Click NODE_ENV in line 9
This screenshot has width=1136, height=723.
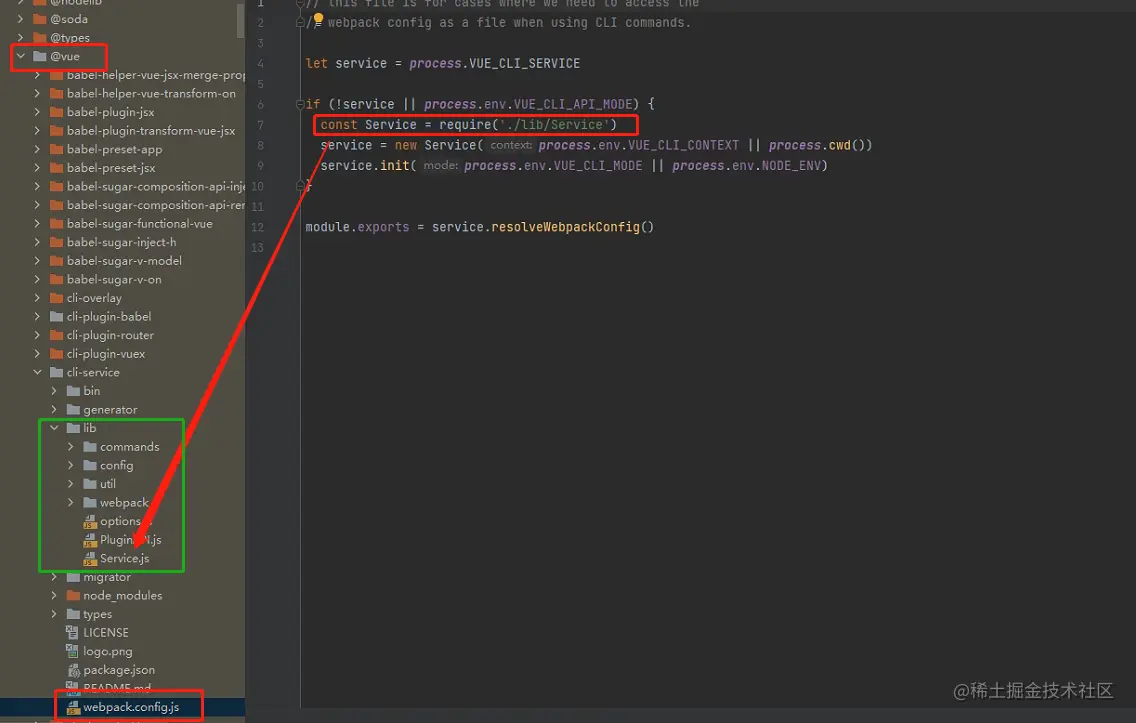click(x=790, y=166)
